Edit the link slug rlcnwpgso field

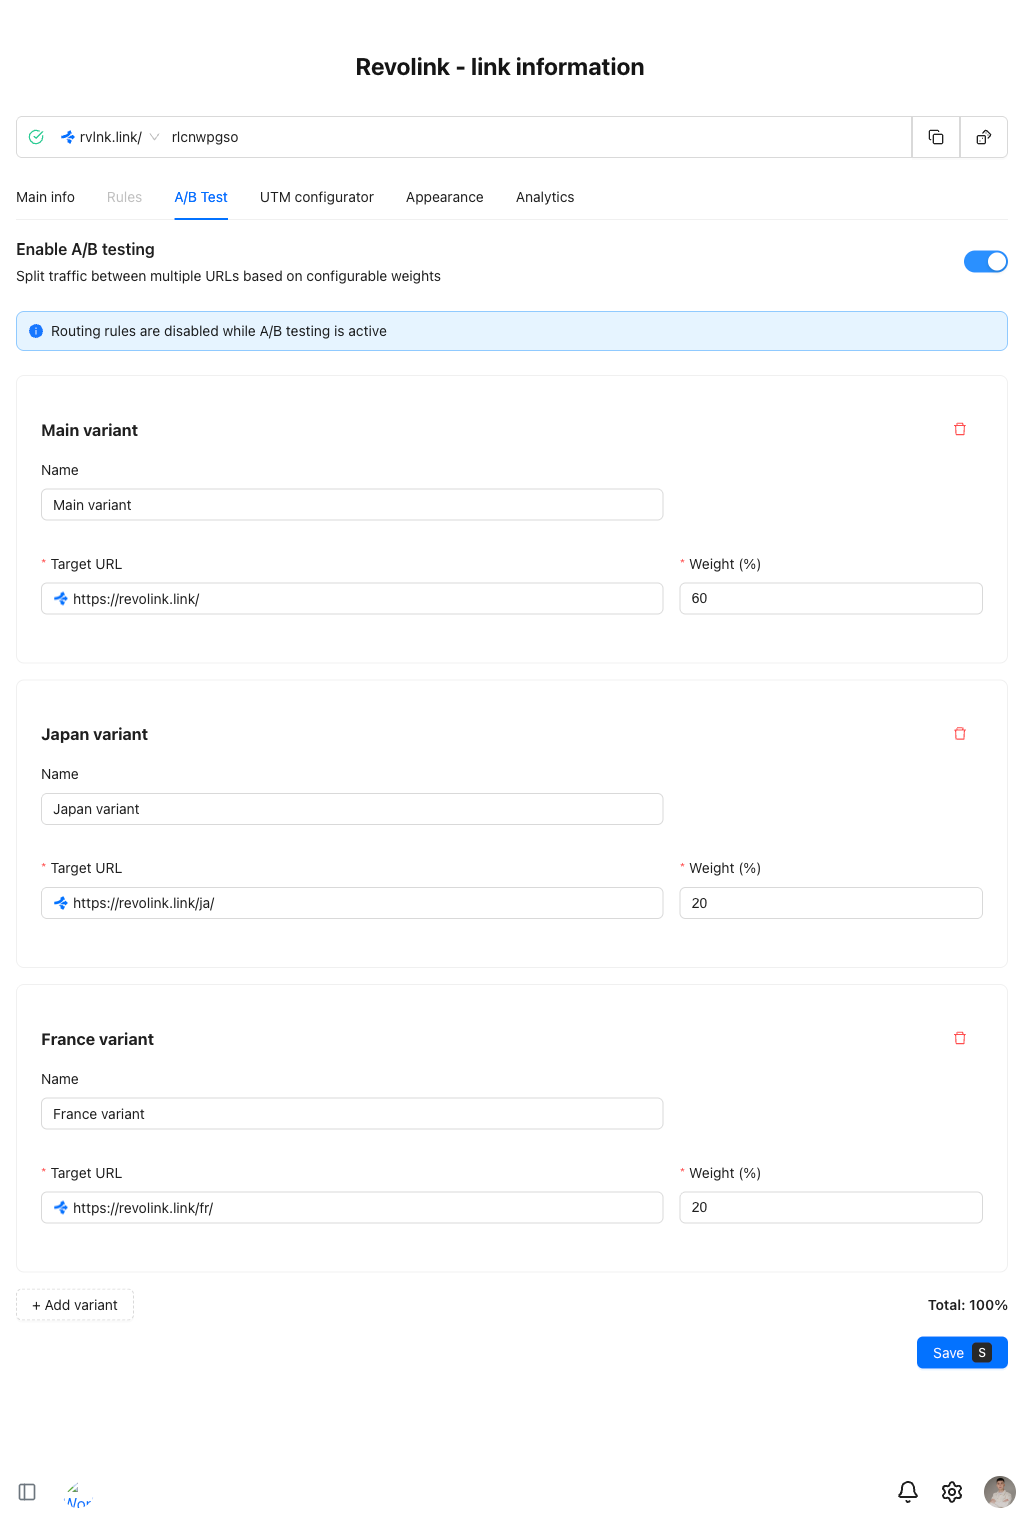point(536,137)
